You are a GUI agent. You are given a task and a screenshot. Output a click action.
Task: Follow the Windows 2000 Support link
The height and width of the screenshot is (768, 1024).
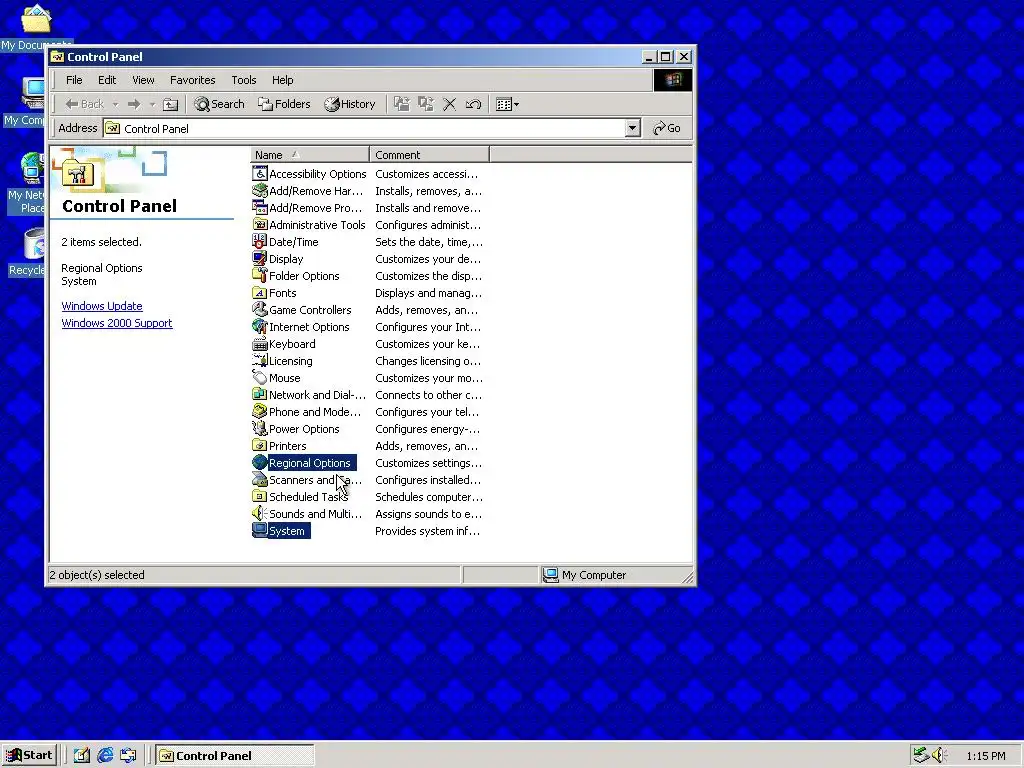coord(117,323)
